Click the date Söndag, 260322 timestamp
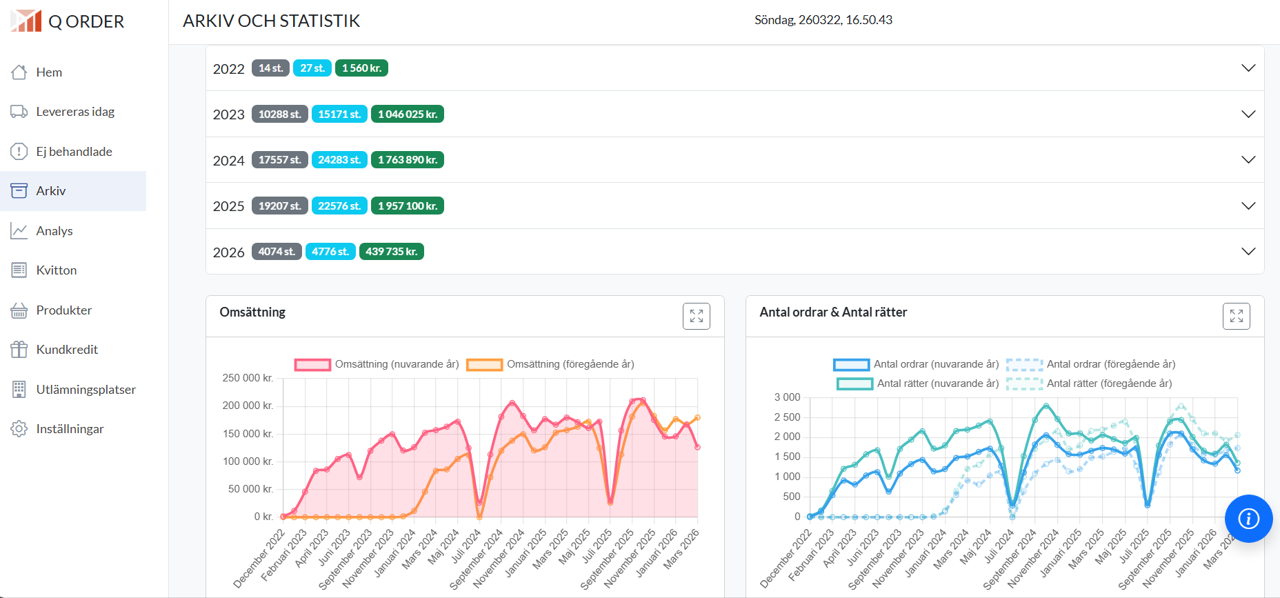 coord(823,20)
